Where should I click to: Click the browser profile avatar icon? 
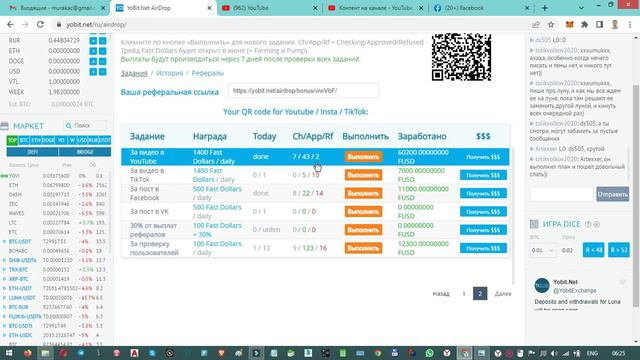[615, 24]
